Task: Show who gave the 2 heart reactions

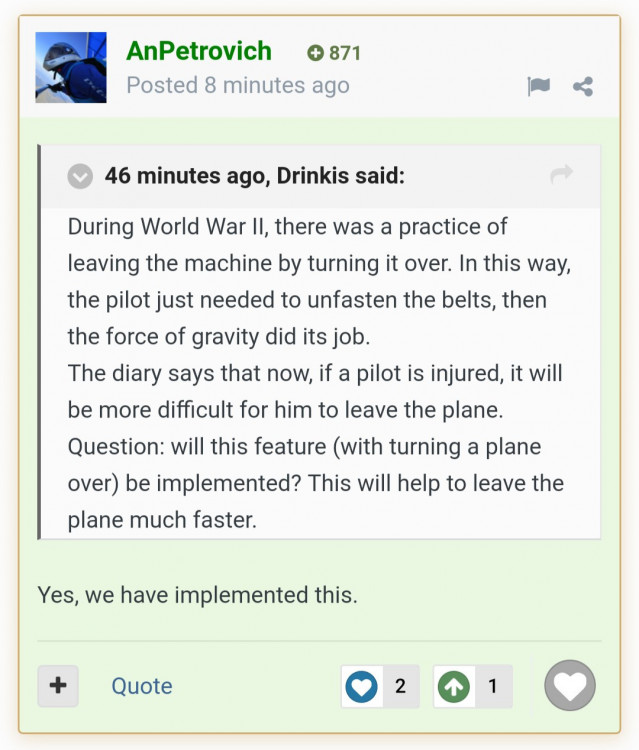Action: click(x=400, y=686)
